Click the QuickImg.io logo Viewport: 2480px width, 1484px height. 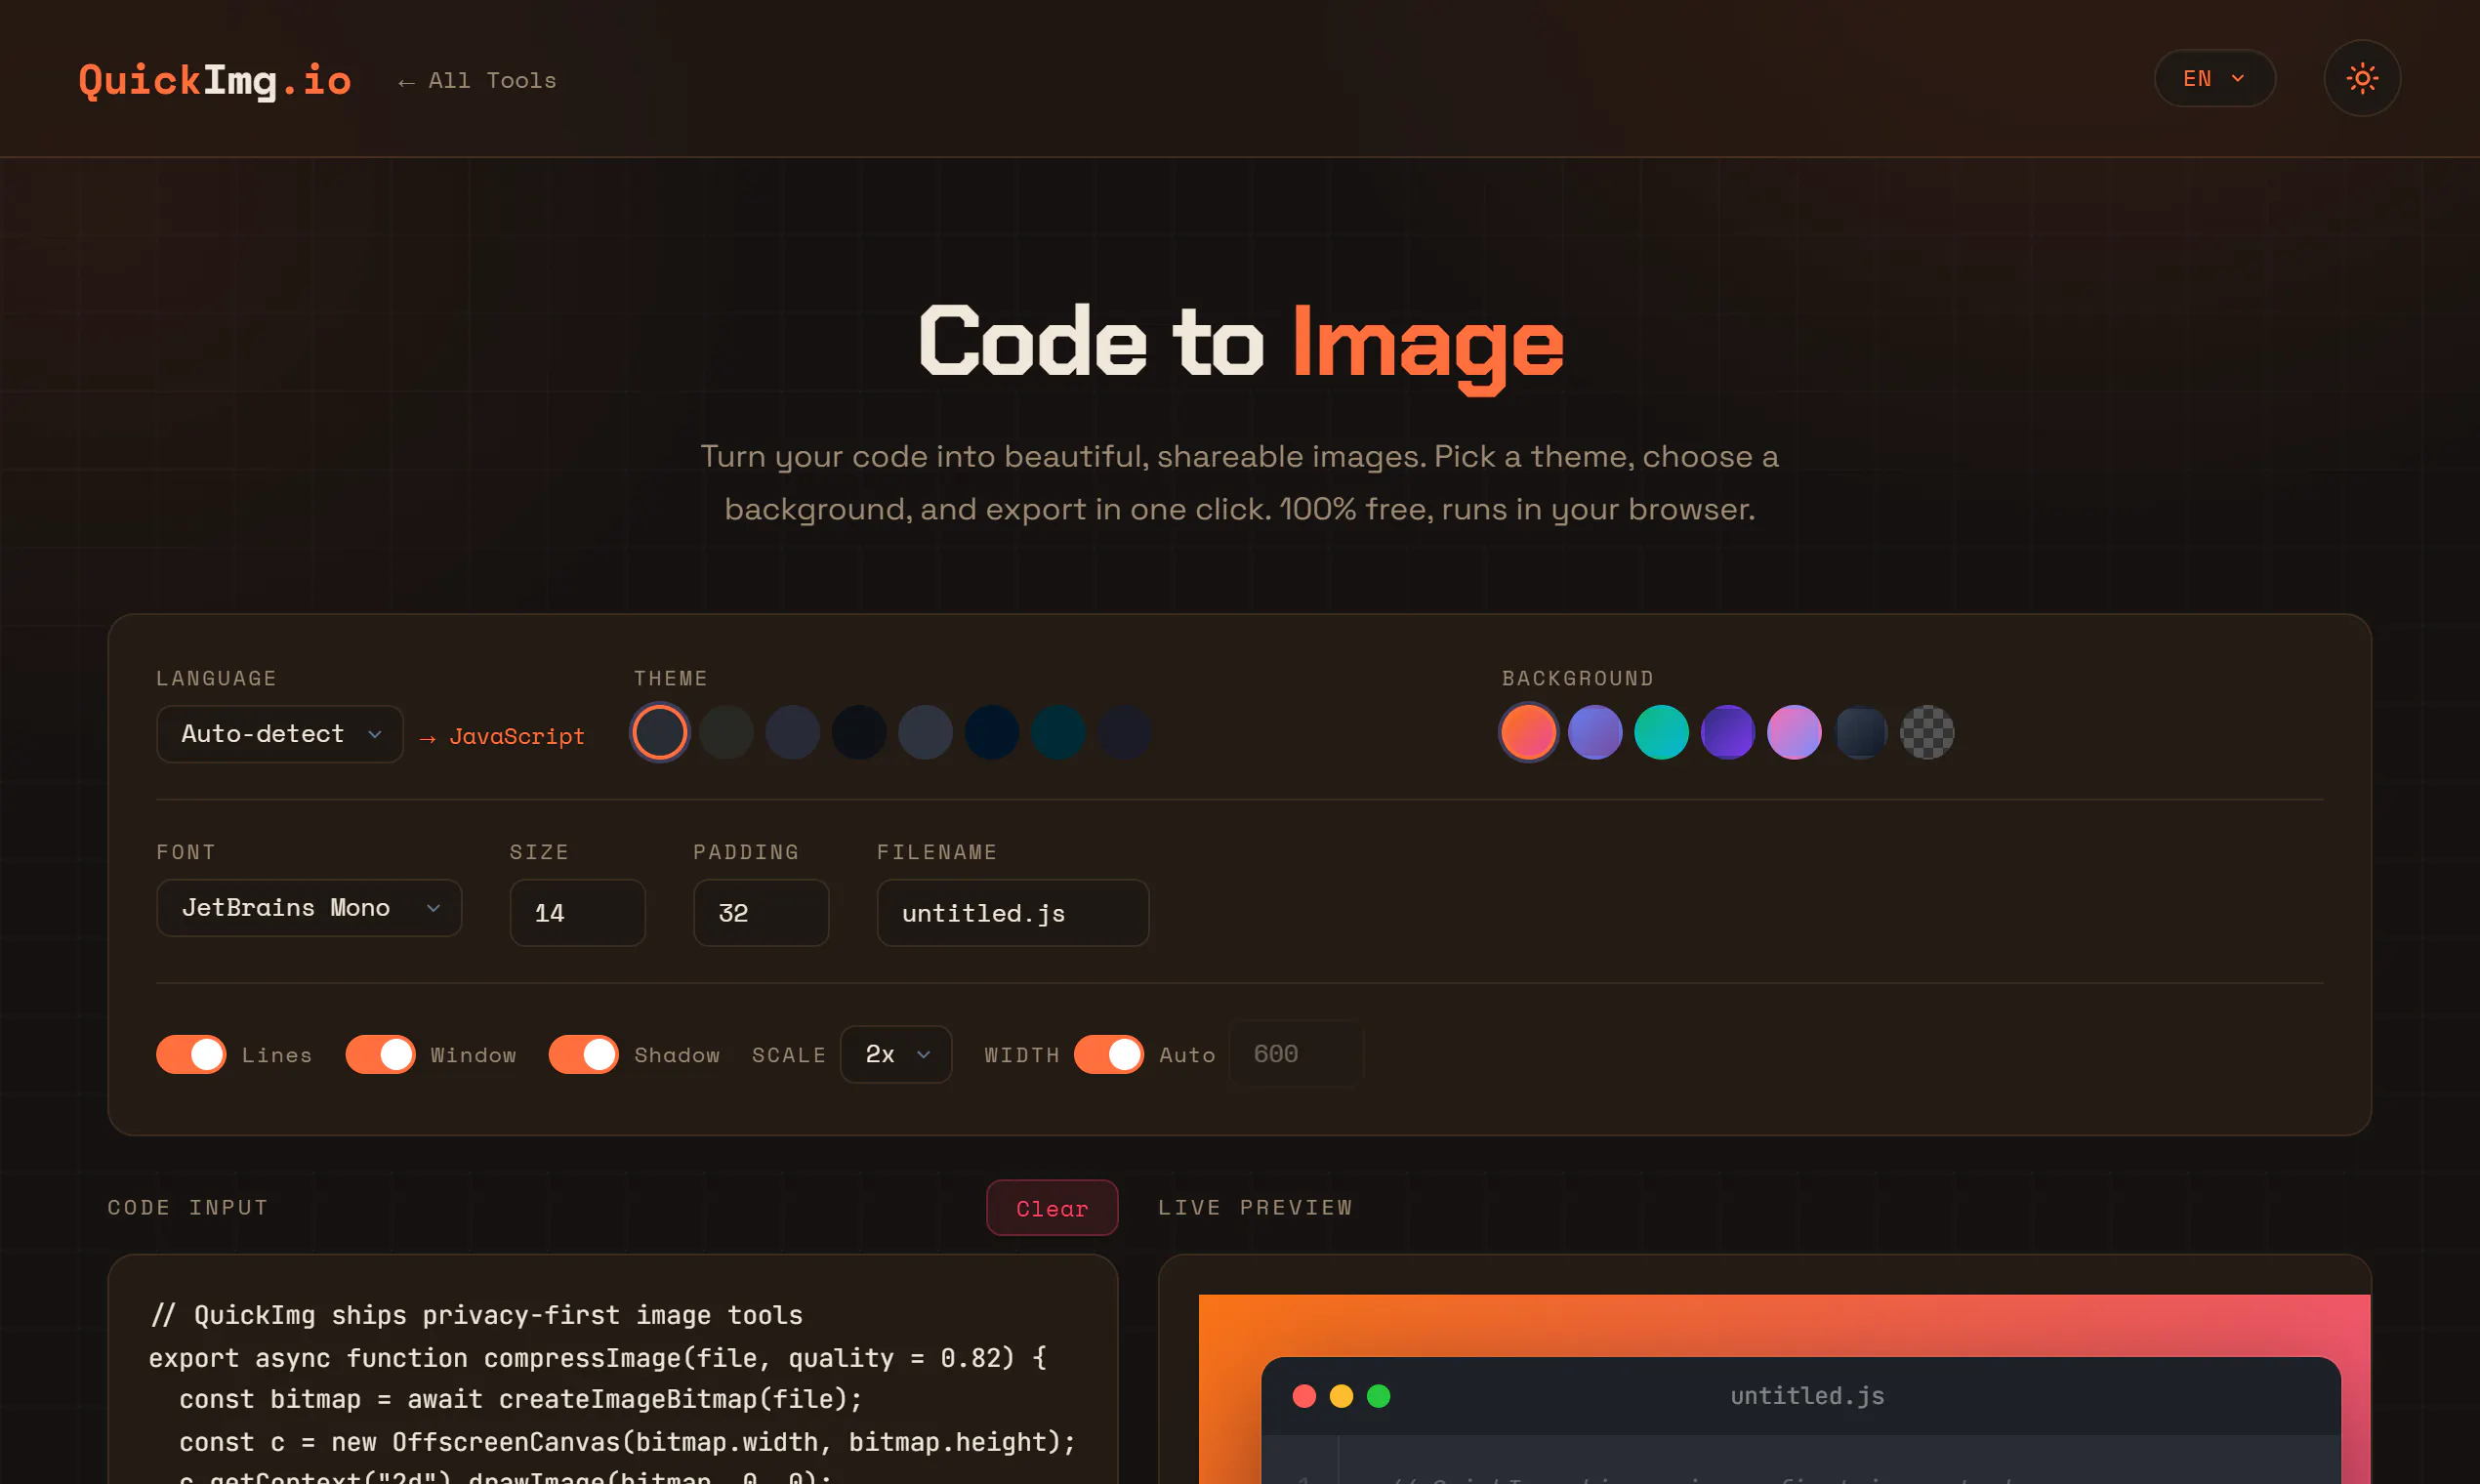coord(215,80)
